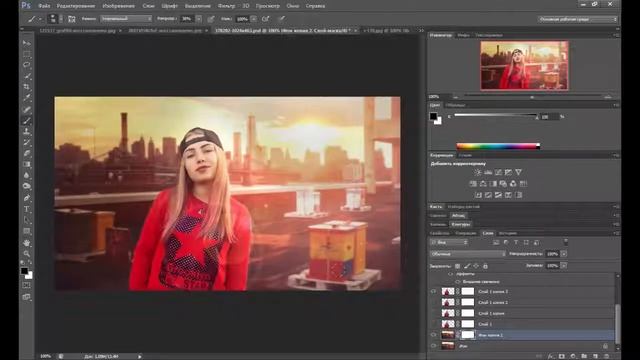
Task: Open the Файл menu
Action: click(44, 6)
